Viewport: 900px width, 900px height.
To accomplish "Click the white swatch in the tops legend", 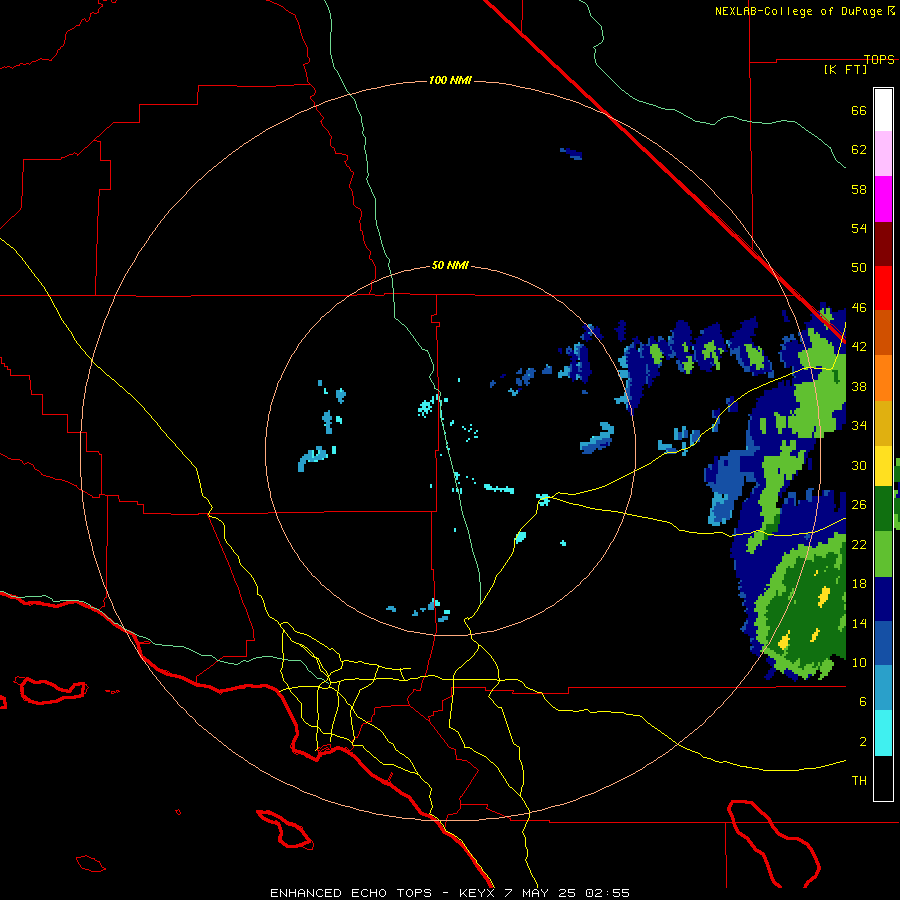I will click(883, 110).
